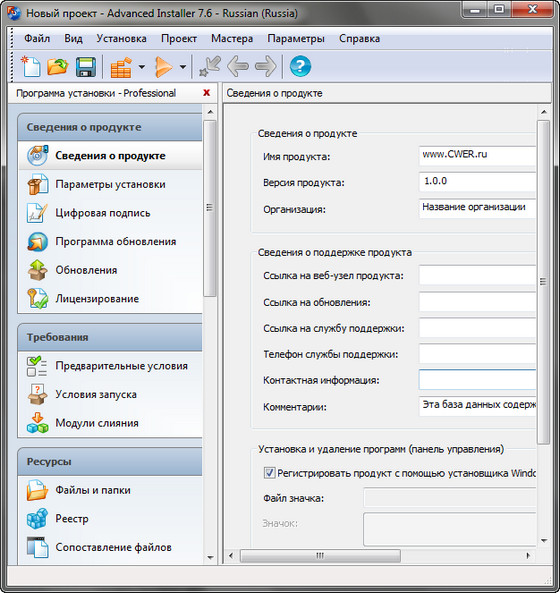Open the Мастера menu
The image size is (560, 593).
[x=232, y=39]
